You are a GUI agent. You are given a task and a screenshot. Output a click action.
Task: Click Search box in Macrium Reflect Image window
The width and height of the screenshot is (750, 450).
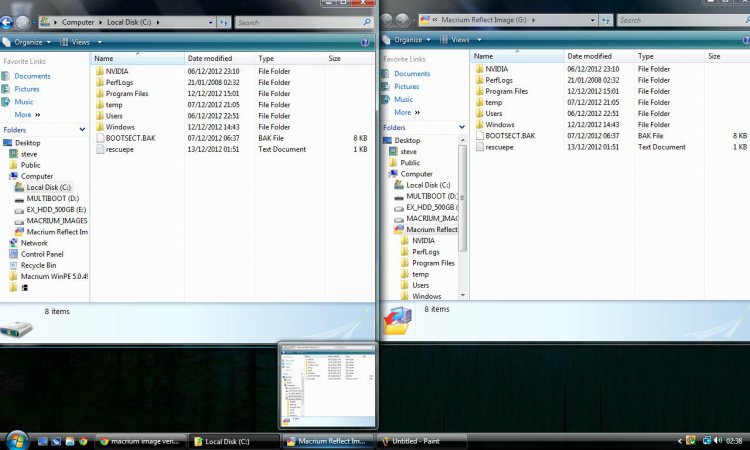683,20
